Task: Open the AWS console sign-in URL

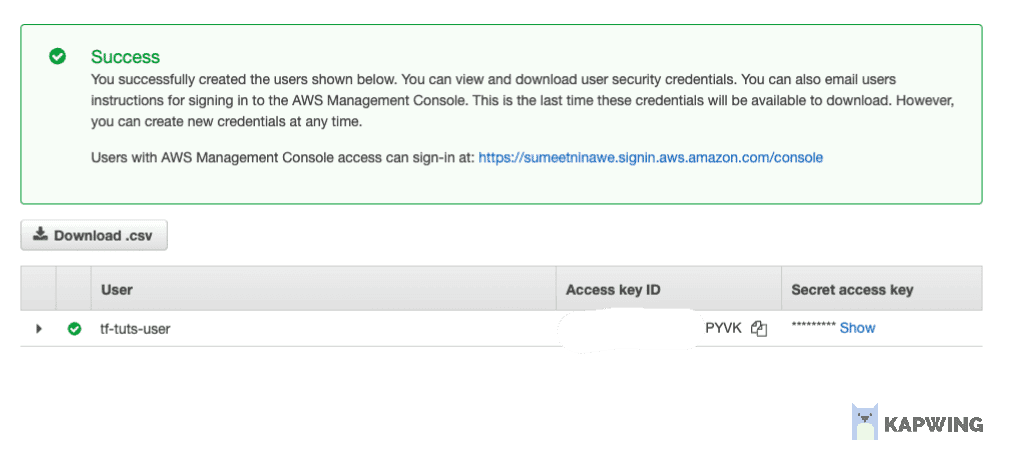Action: click(x=650, y=158)
